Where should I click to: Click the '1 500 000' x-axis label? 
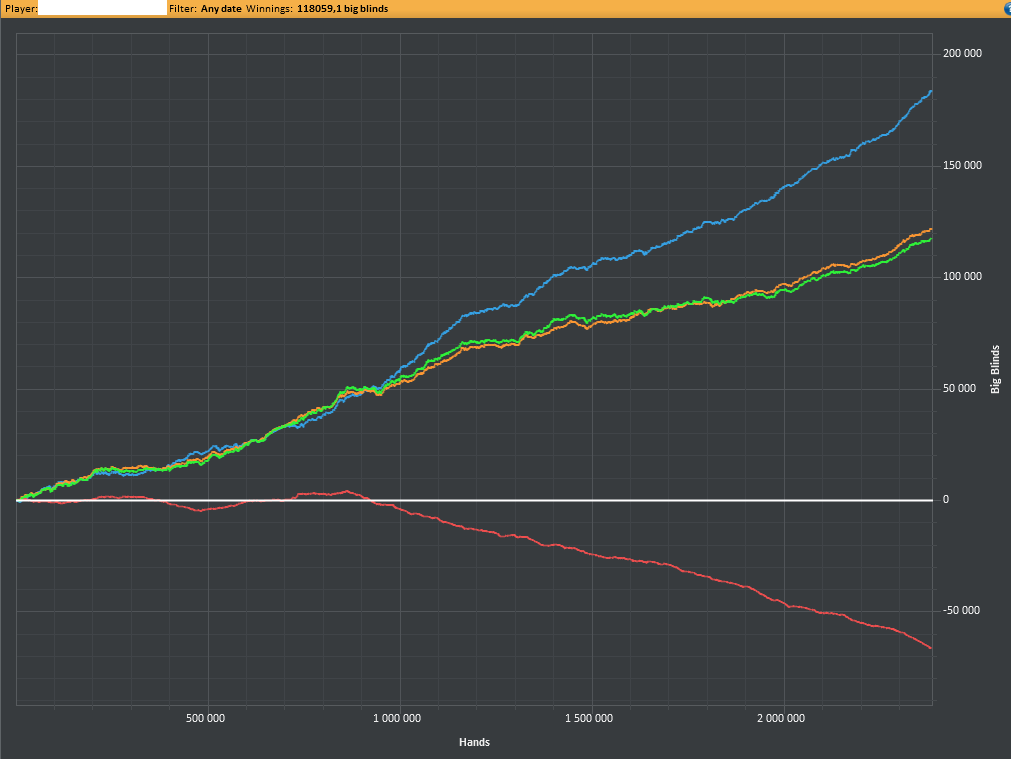point(589,718)
